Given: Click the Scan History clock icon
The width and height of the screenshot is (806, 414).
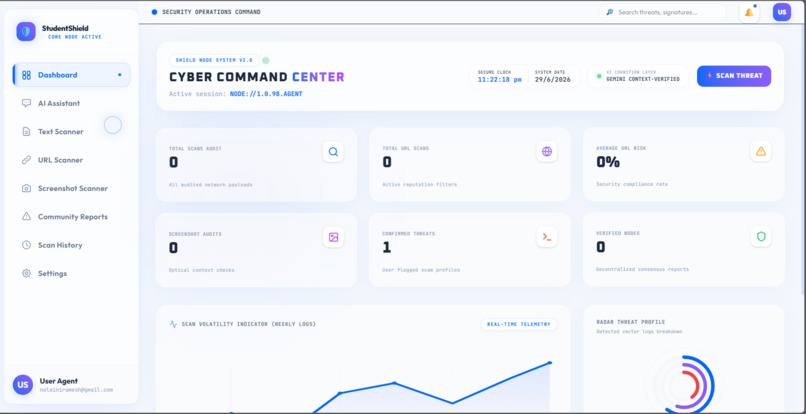Looking at the screenshot, I should coord(26,245).
